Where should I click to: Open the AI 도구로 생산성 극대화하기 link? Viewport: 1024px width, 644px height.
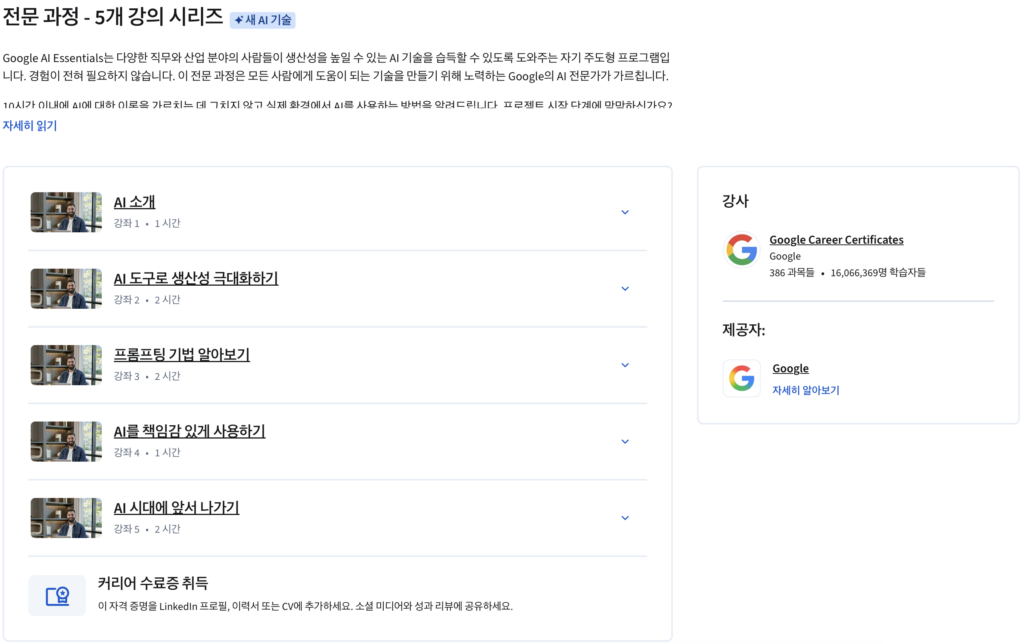coord(196,279)
